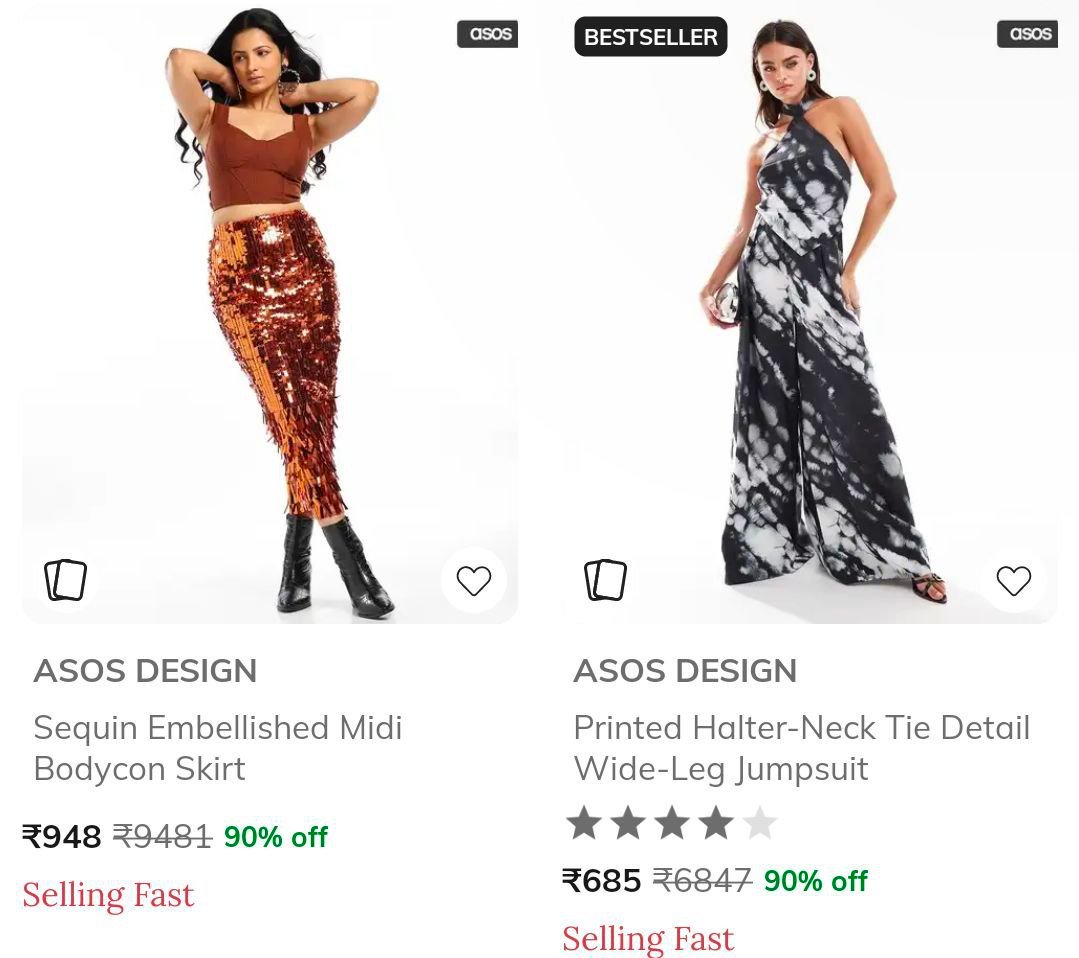
Task: Tap the BESTSELLER badge on the jumpsuit
Action: click(650, 37)
